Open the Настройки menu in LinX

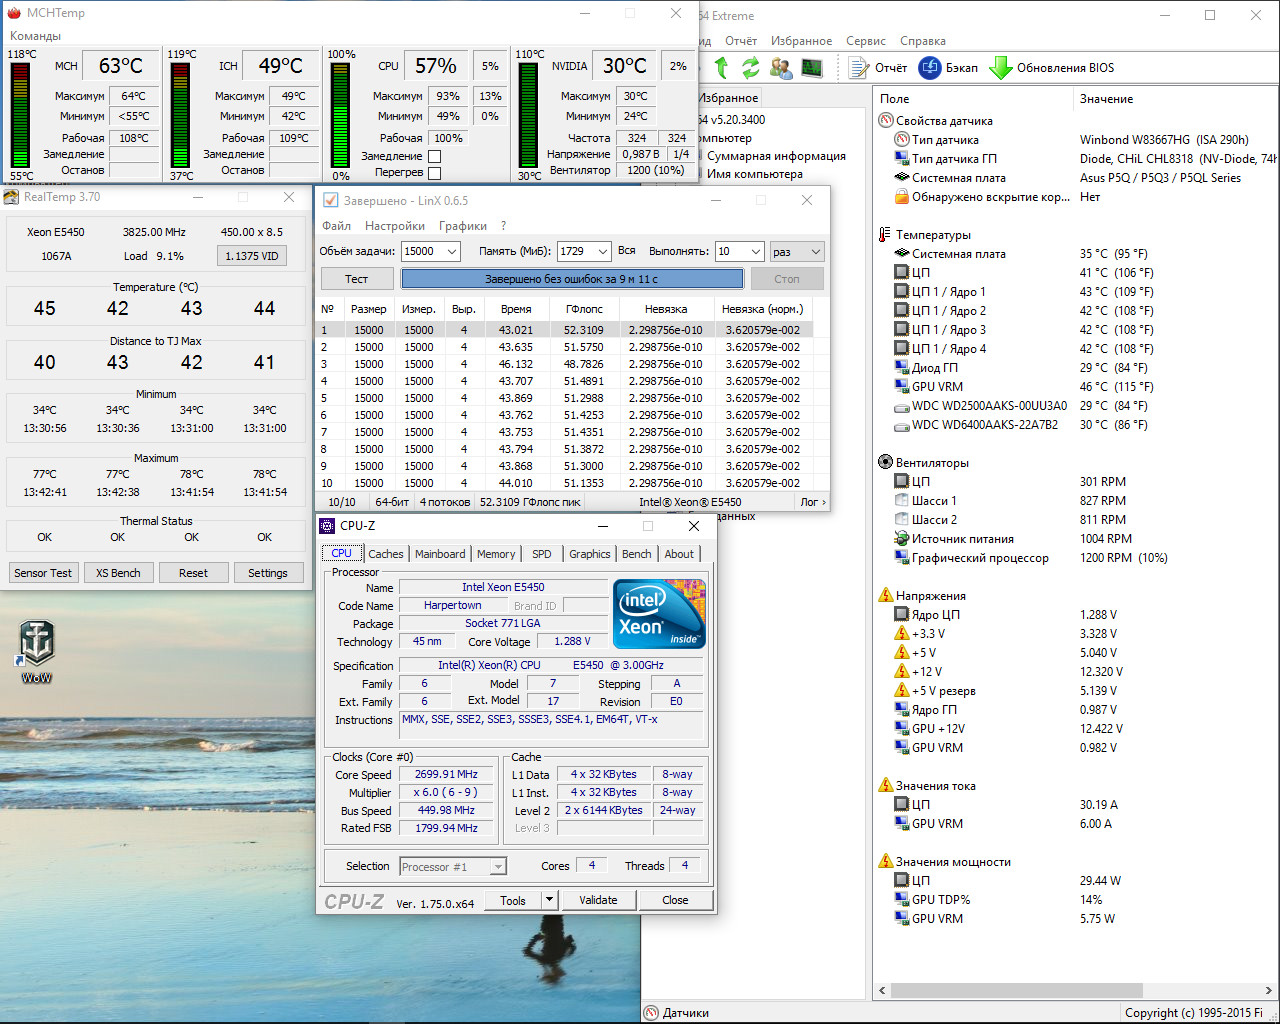394,226
